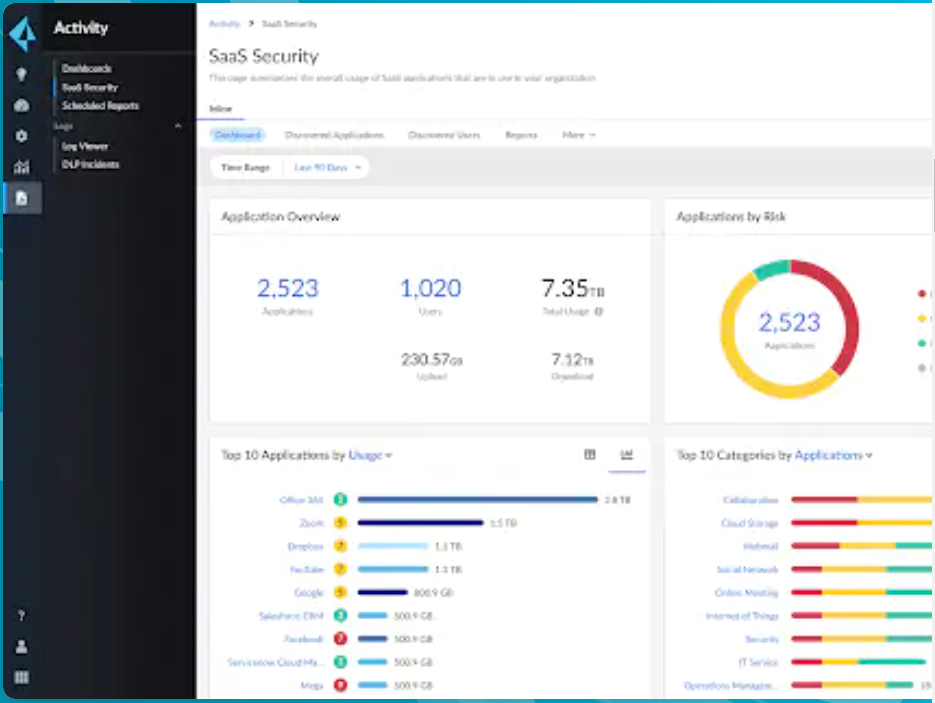Open the apps grid icon at sidebar bottom
The image size is (935, 703).
pos(21,677)
